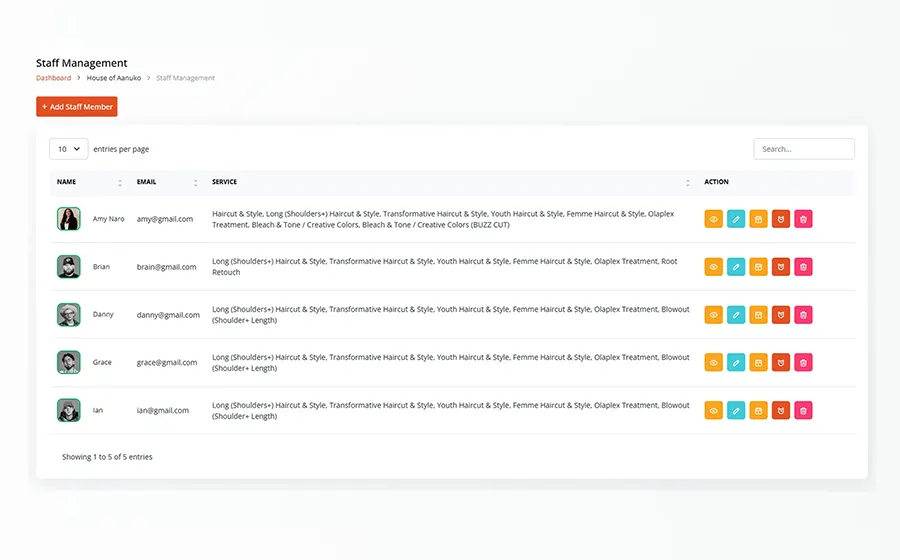900x560 pixels.
Task: Click Ian's profile photo
Action: pos(68,410)
